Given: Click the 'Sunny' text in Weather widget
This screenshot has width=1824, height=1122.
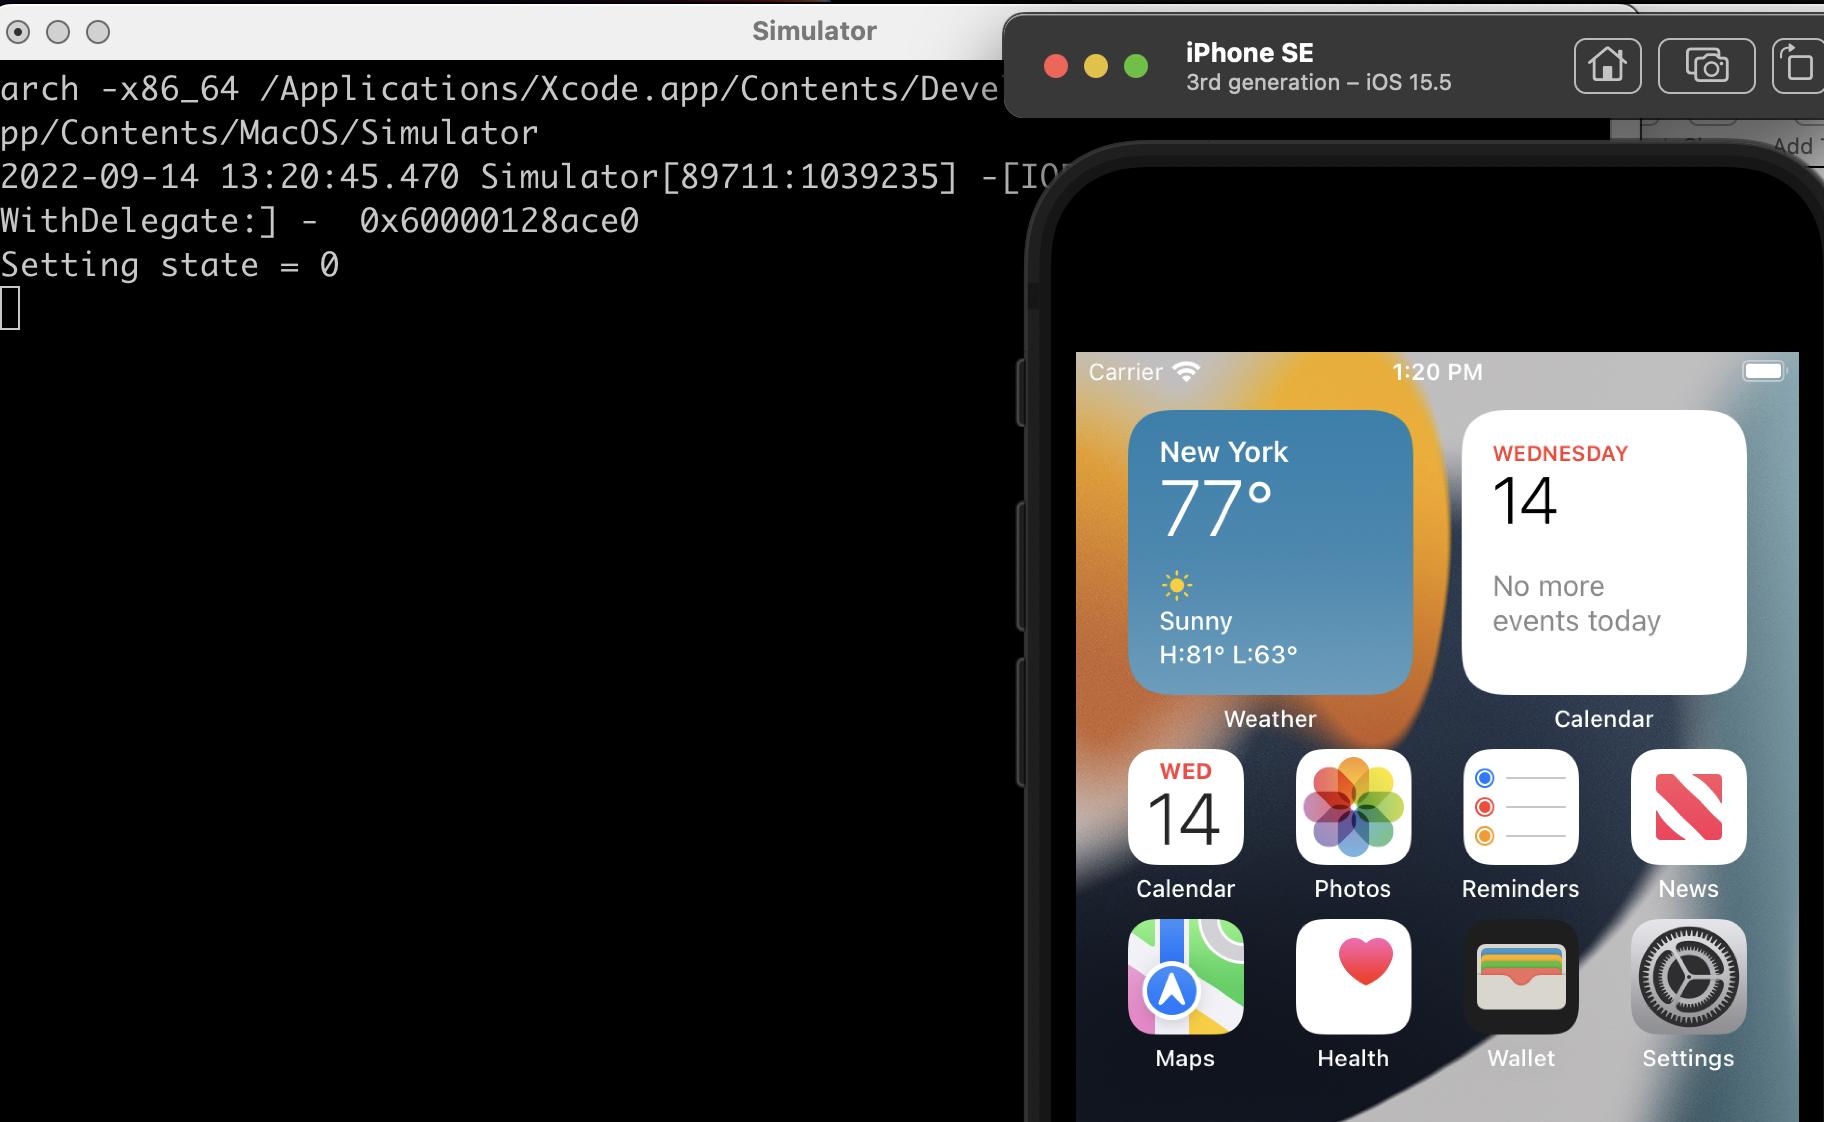Looking at the screenshot, I should click(1196, 621).
